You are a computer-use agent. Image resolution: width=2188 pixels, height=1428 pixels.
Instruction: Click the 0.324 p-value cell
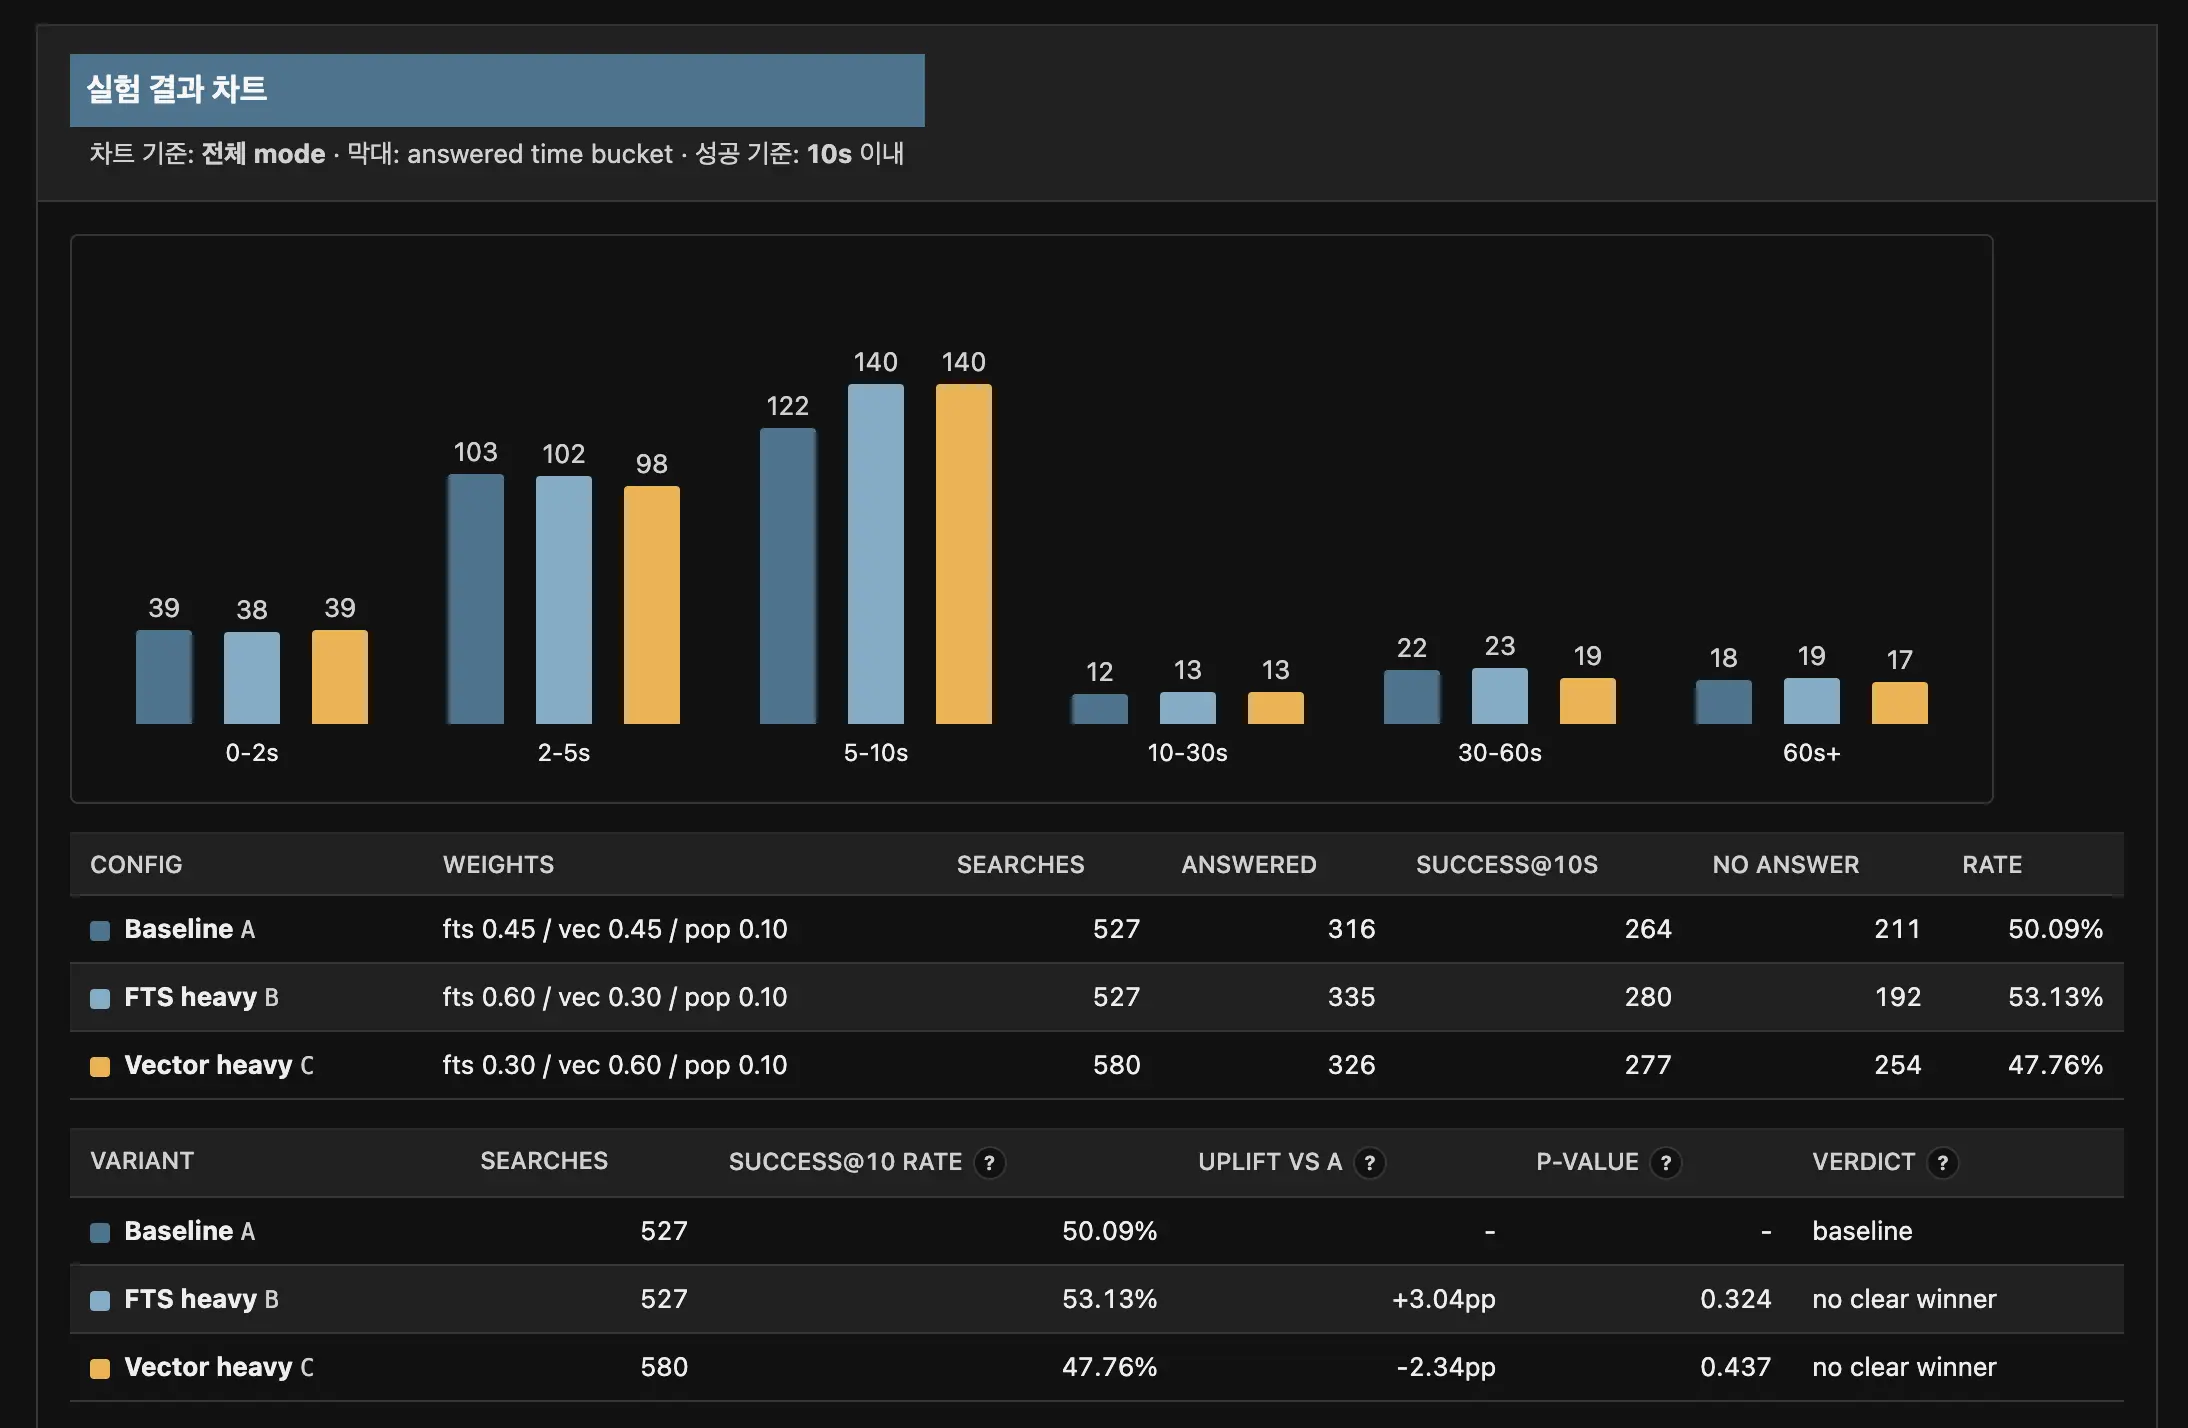click(1736, 1299)
